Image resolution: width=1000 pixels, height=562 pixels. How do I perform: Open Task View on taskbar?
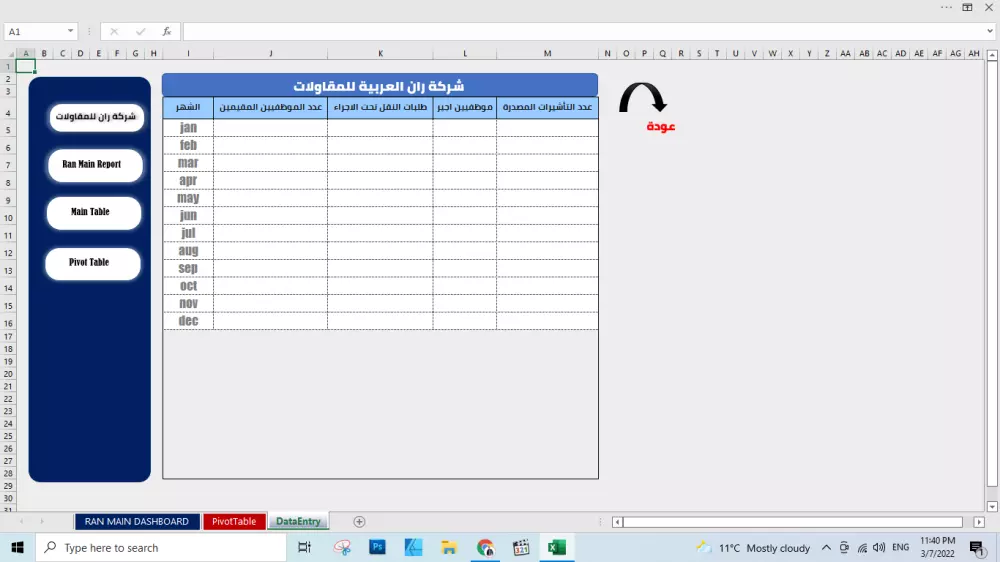point(304,547)
